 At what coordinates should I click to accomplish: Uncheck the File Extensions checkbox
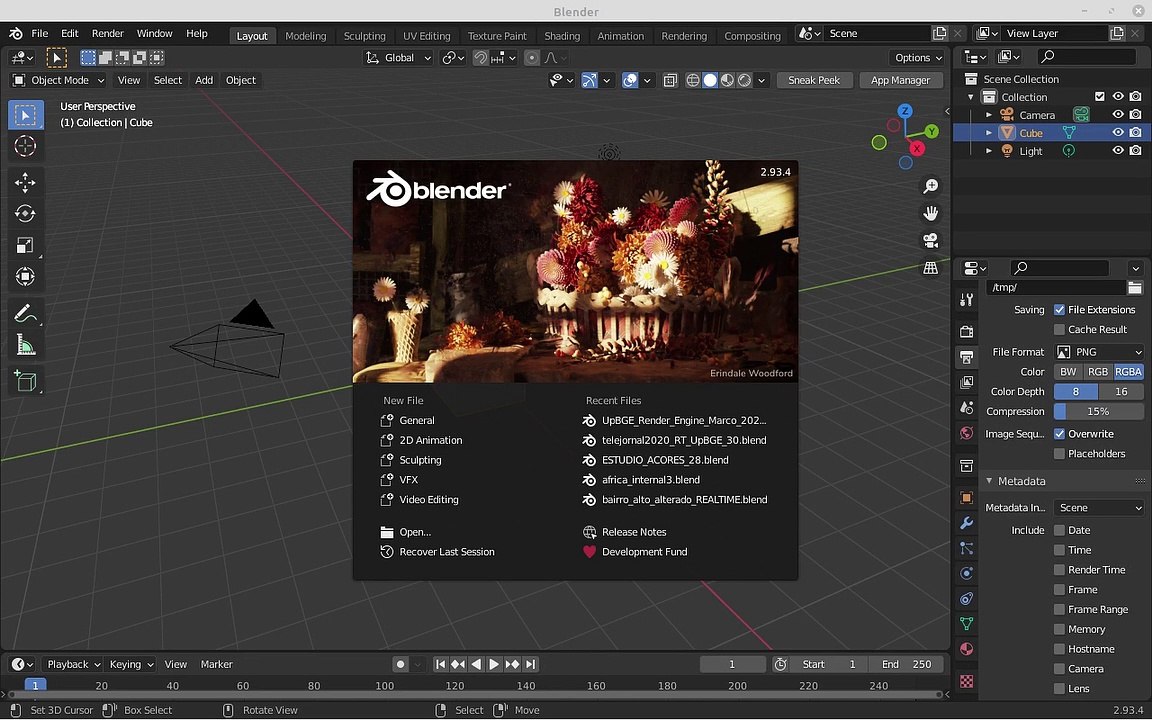click(1059, 310)
